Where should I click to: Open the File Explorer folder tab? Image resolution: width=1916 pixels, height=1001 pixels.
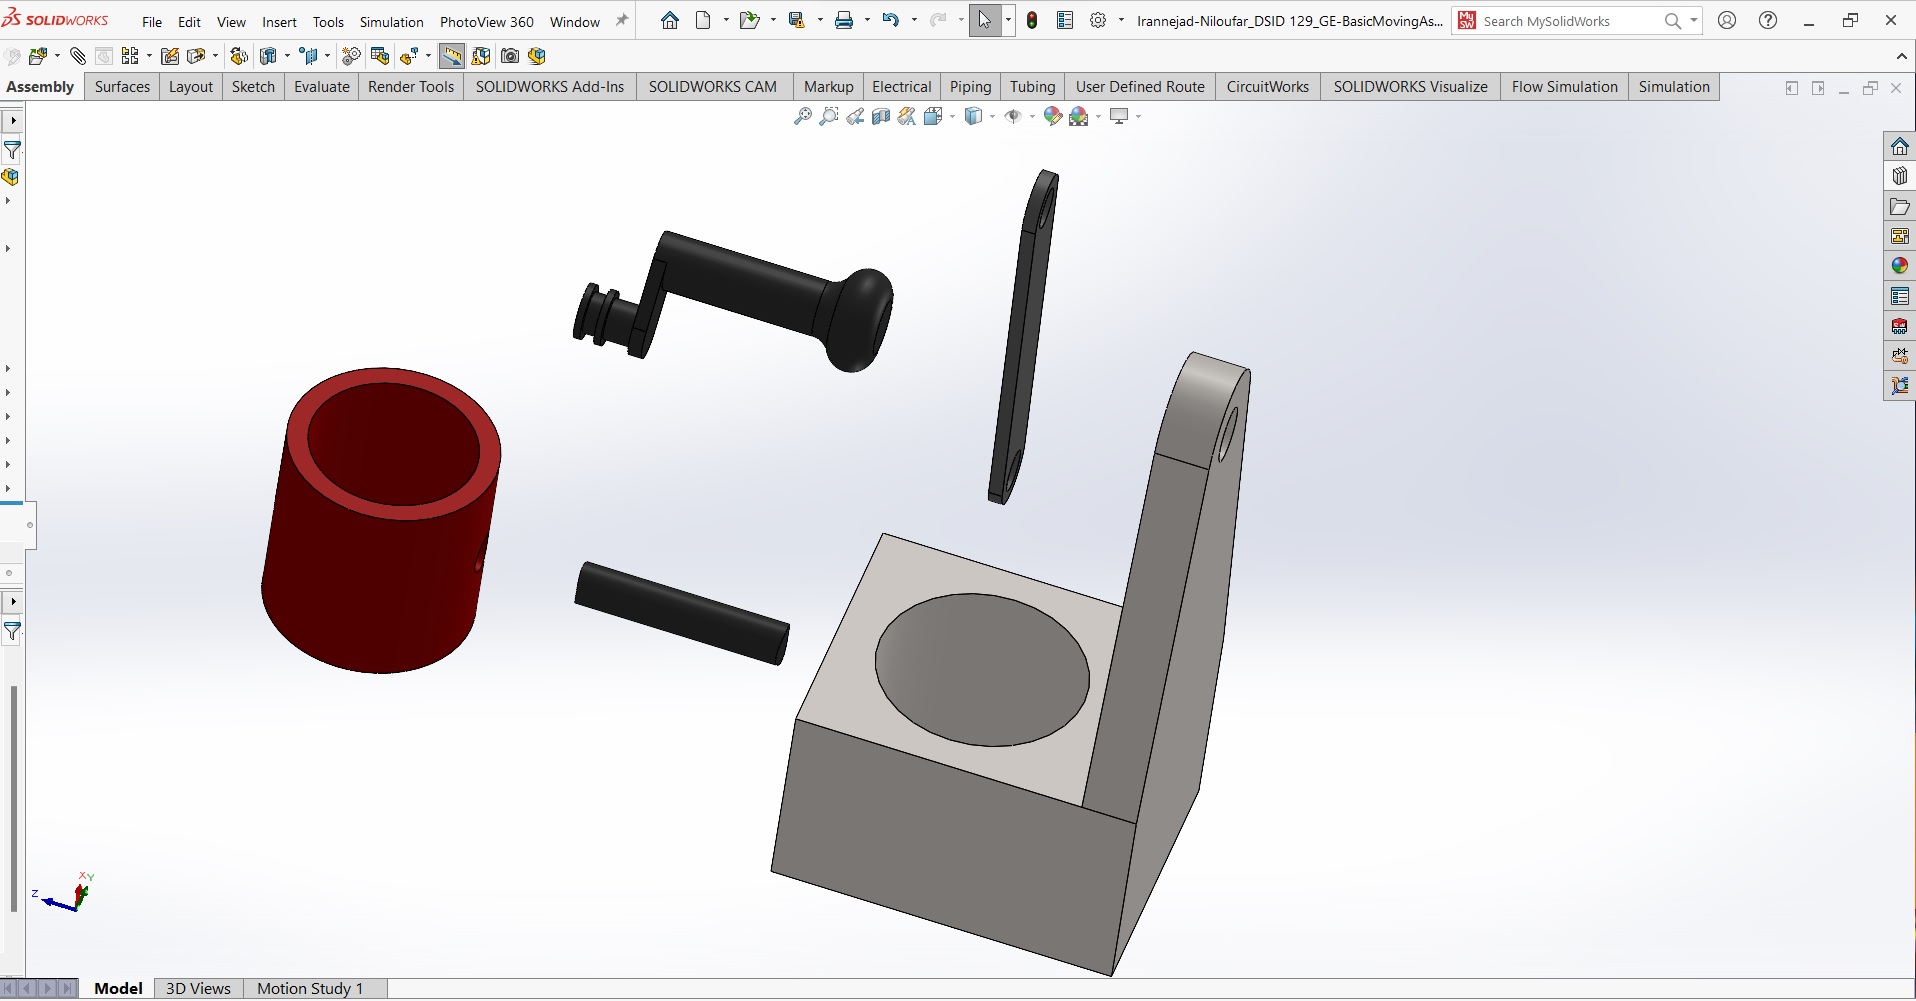pos(1899,207)
